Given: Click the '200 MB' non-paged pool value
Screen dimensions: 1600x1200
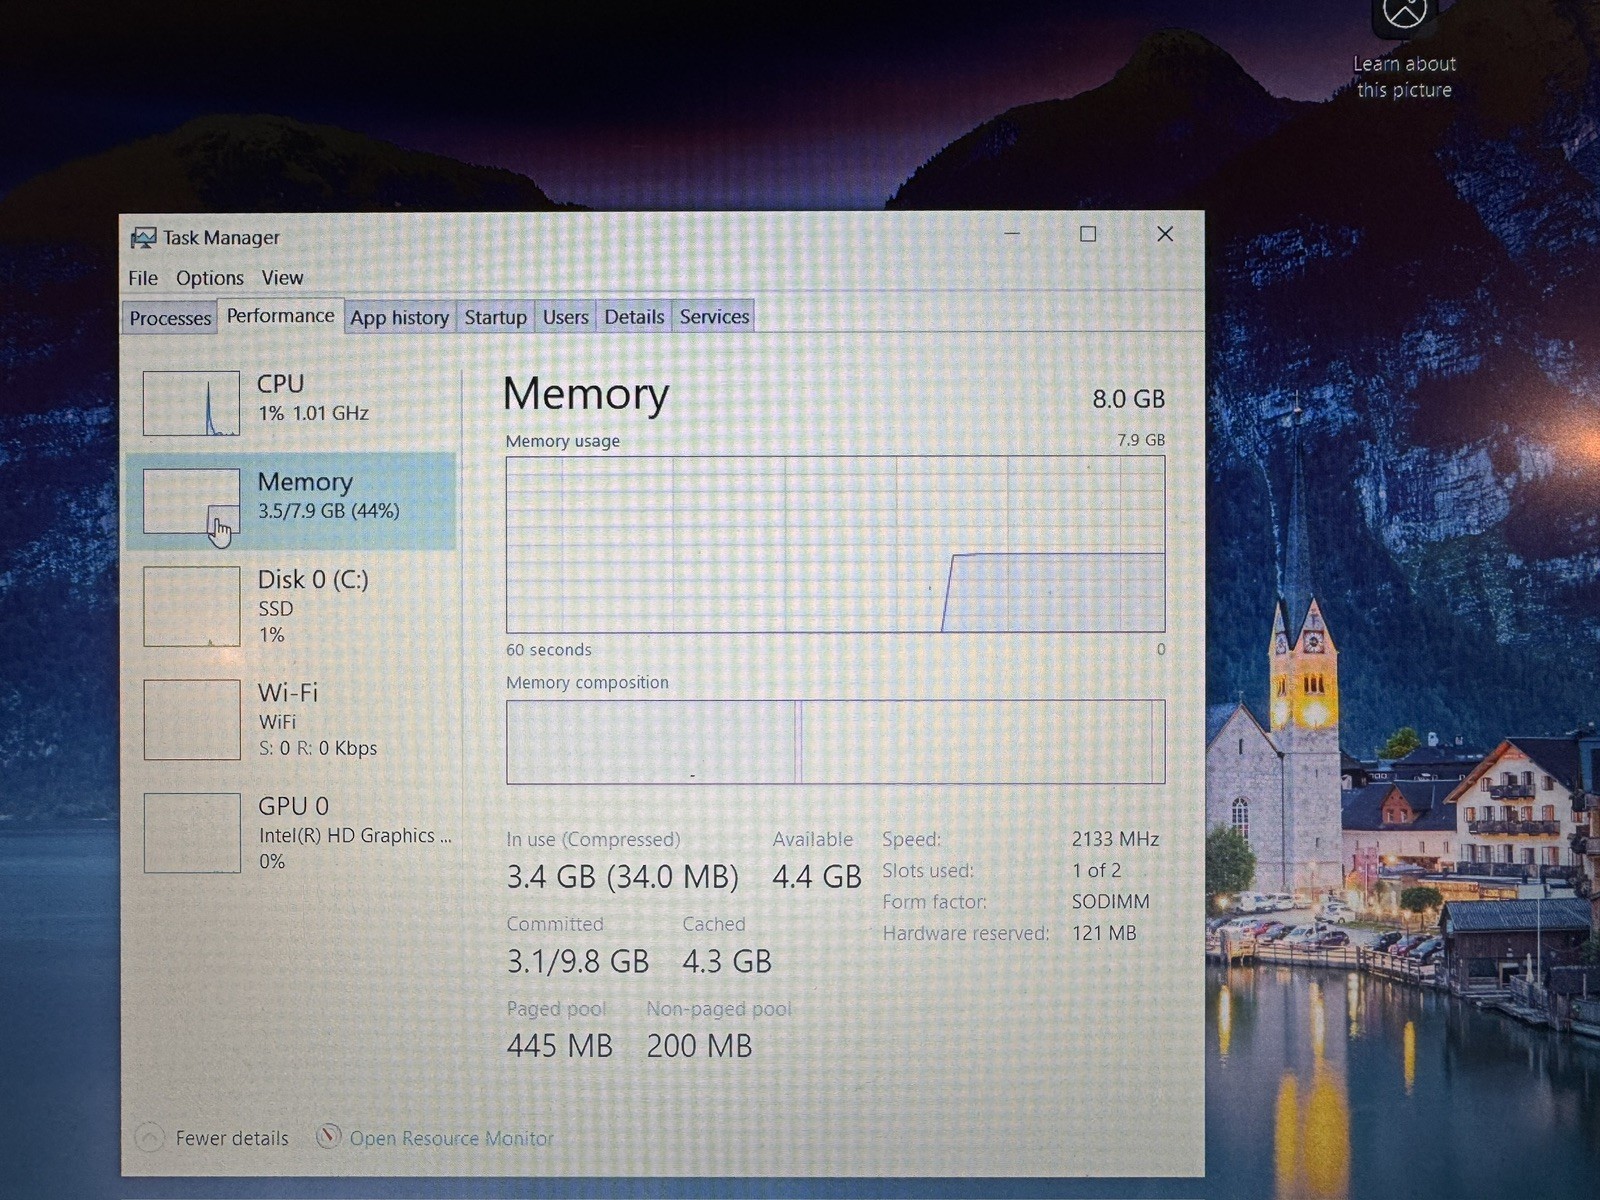Looking at the screenshot, I should [699, 1046].
